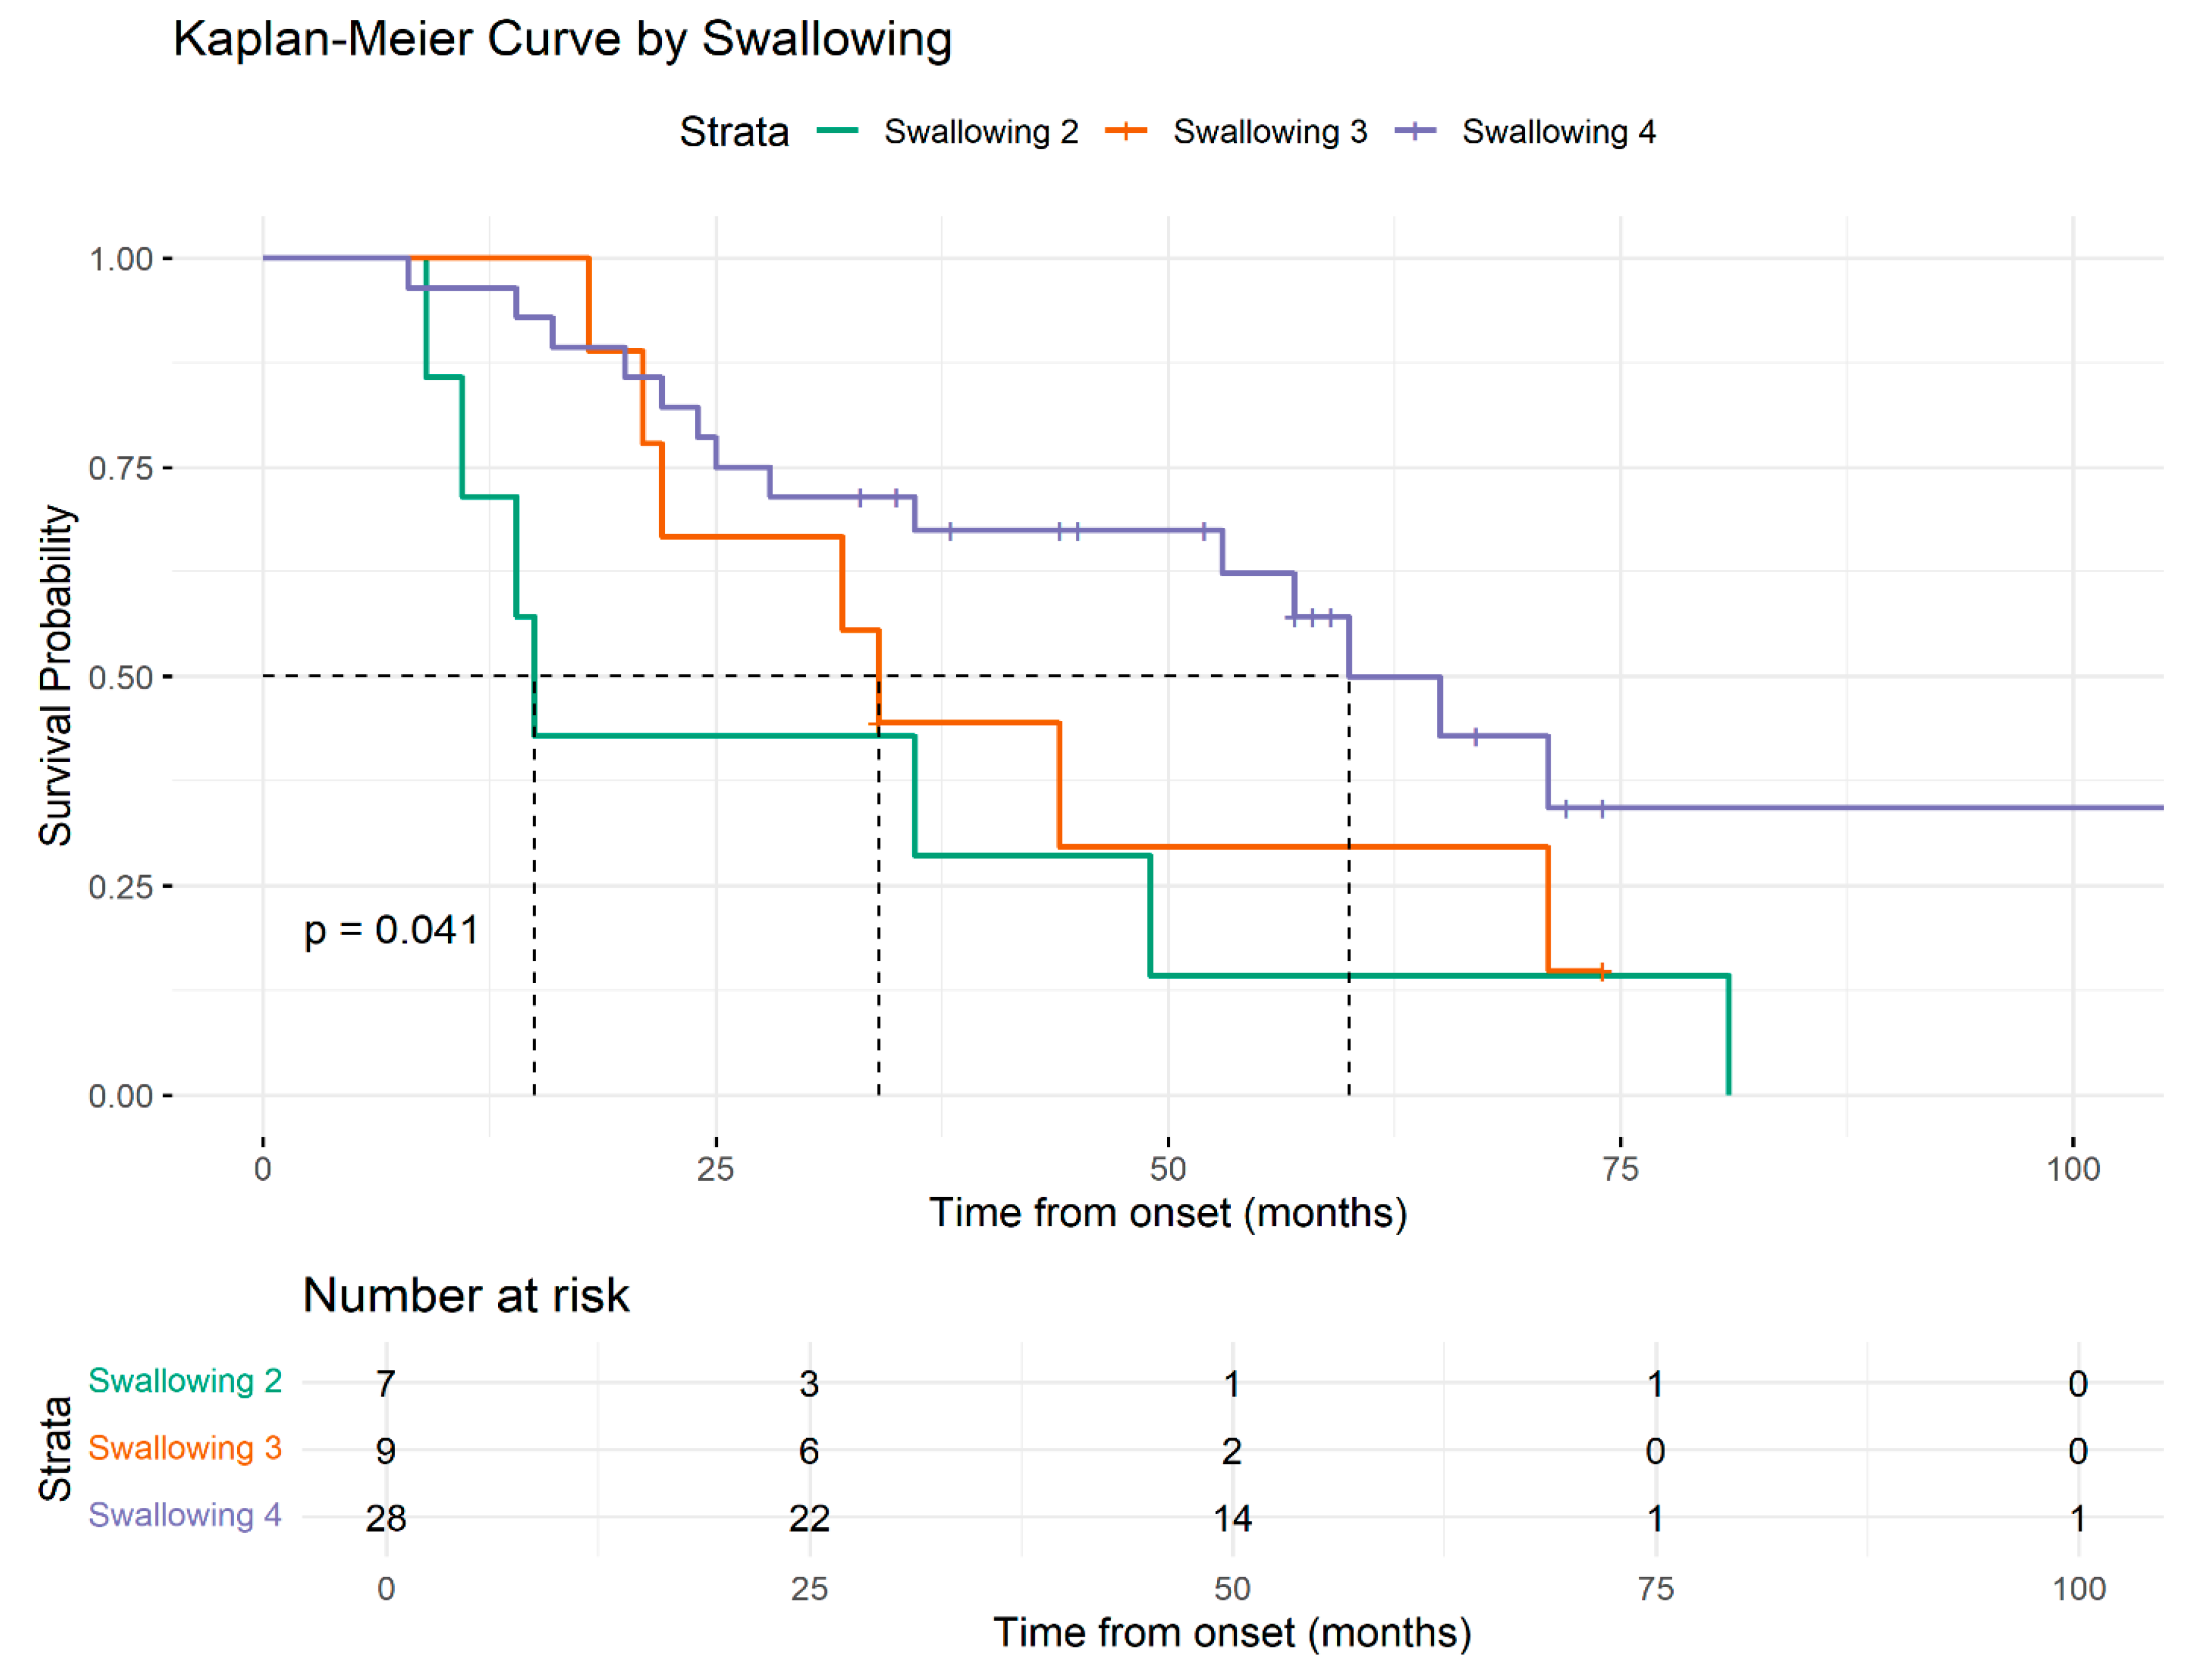This screenshot has width=2212, height=1673.
Task: Click the Swallowing 2 row label in risk table
Action: click(185, 1381)
